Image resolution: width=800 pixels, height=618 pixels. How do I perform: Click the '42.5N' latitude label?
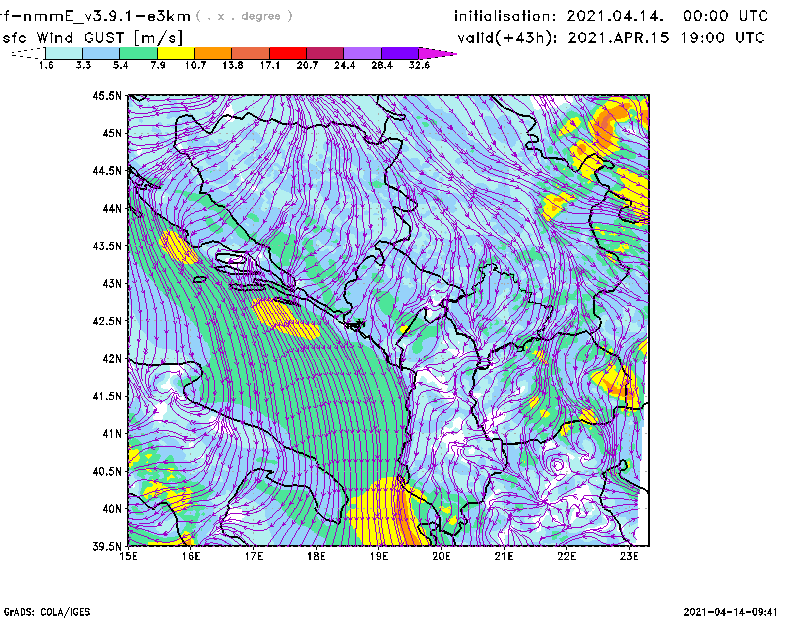click(107, 321)
